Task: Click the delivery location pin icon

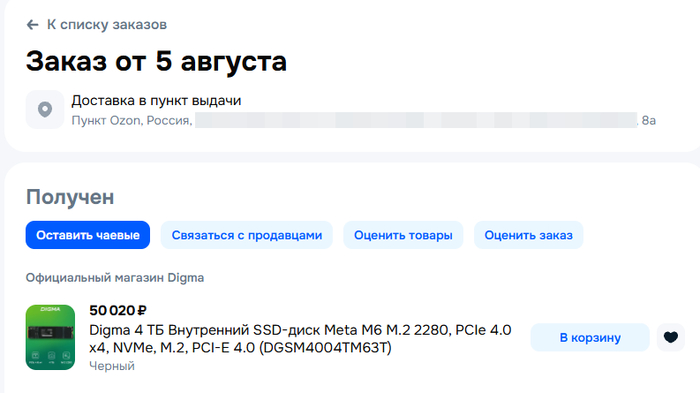Action: pyautogui.click(x=45, y=109)
